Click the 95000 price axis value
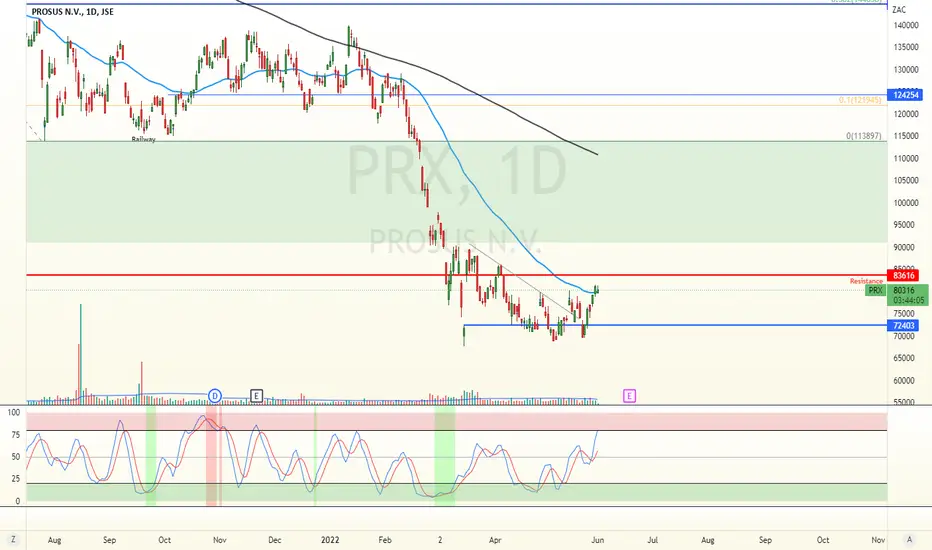This screenshot has width=932, height=550. 906,225
